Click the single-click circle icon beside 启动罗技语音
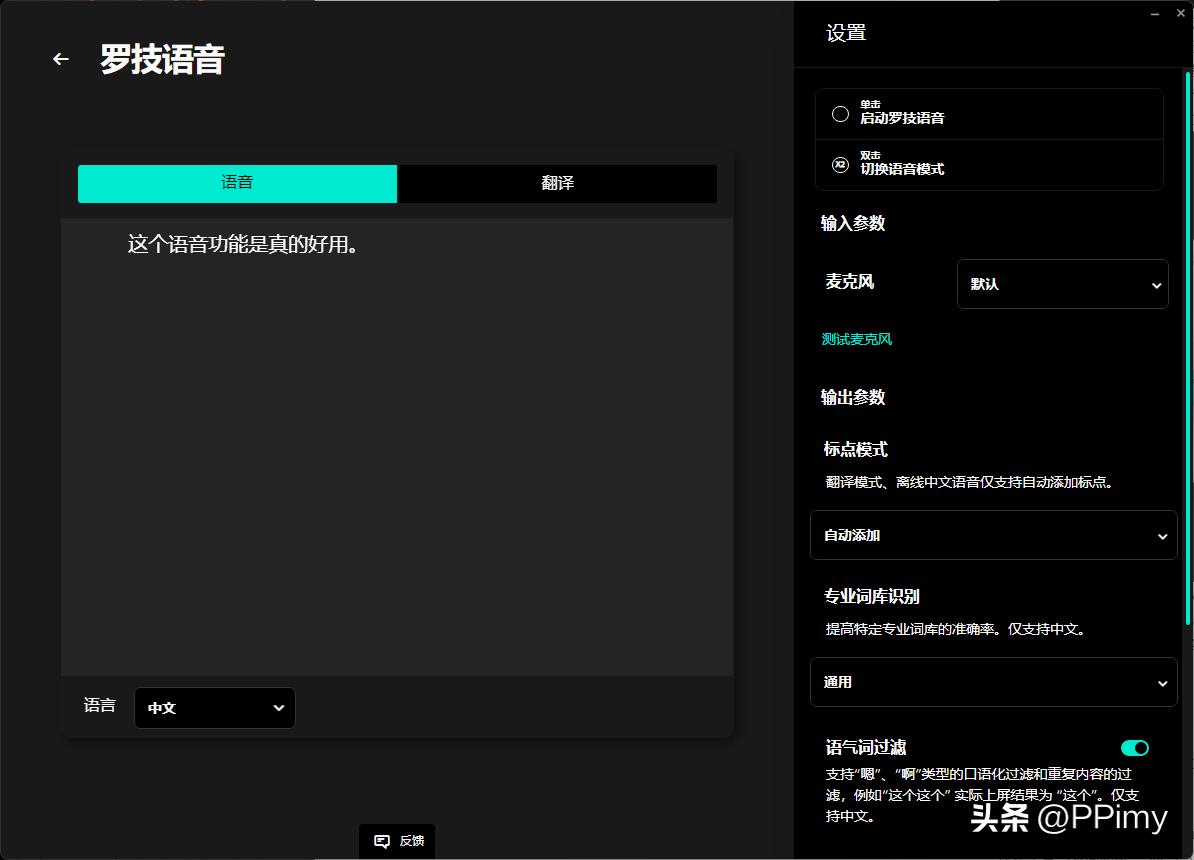This screenshot has width=1194, height=860. 840,113
